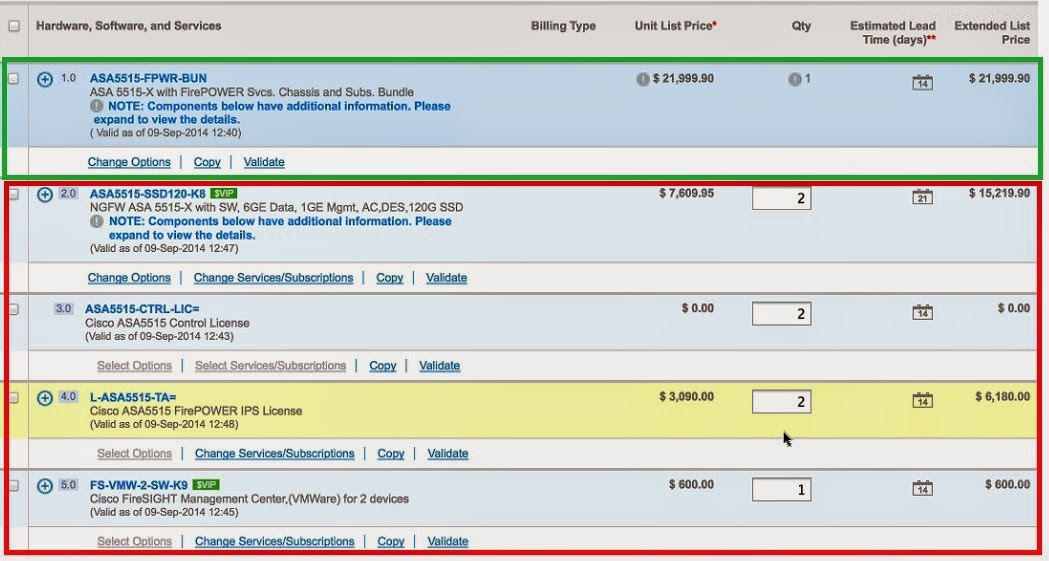Click the $ 15,219.90 extended price
The width and height of the screenshot is (1049, 561).
coord(999,193)
